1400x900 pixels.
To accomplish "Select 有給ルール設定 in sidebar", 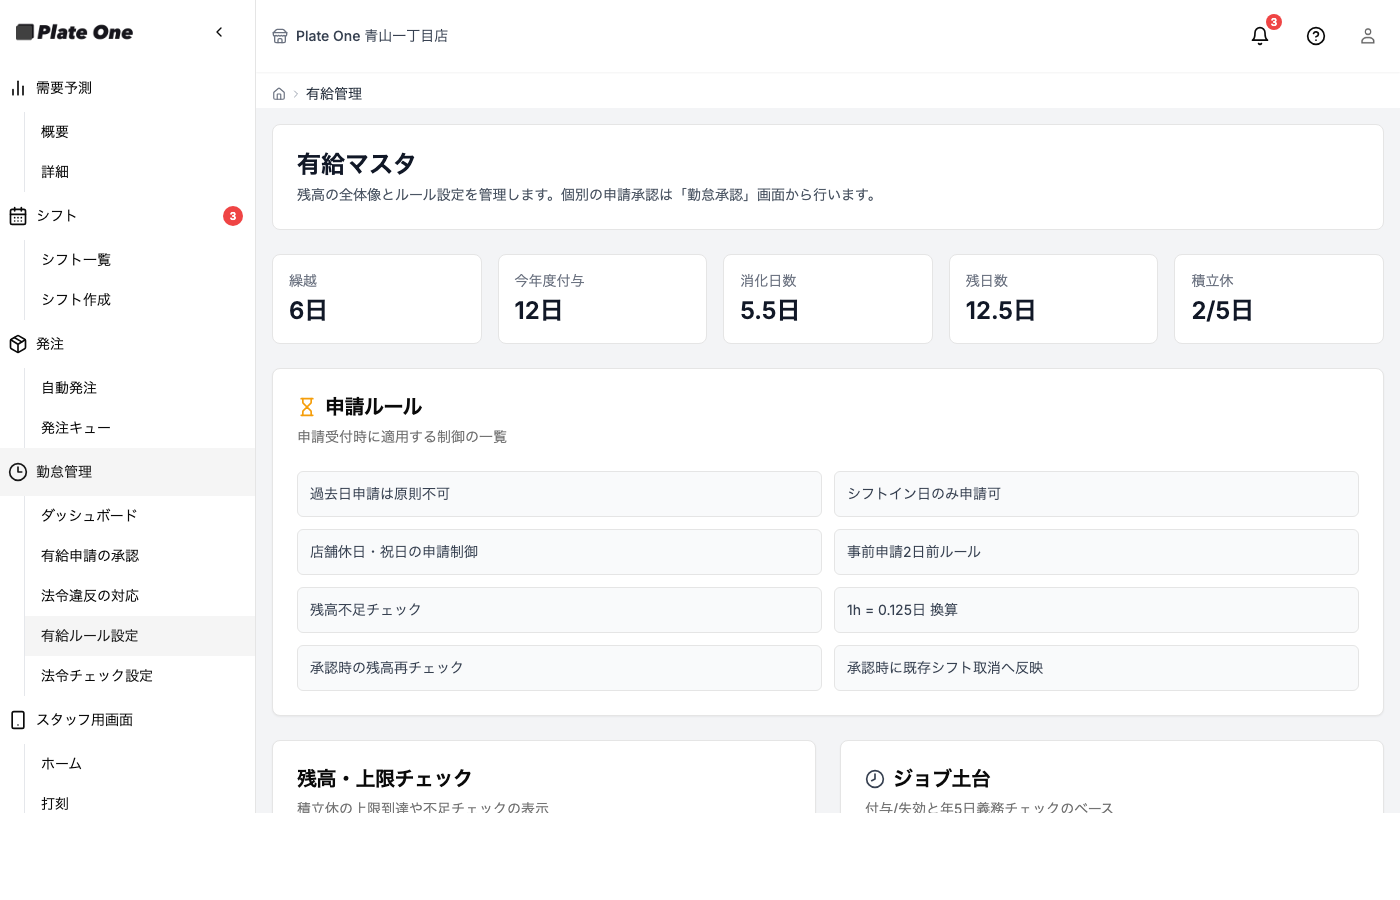I will 140,636.
